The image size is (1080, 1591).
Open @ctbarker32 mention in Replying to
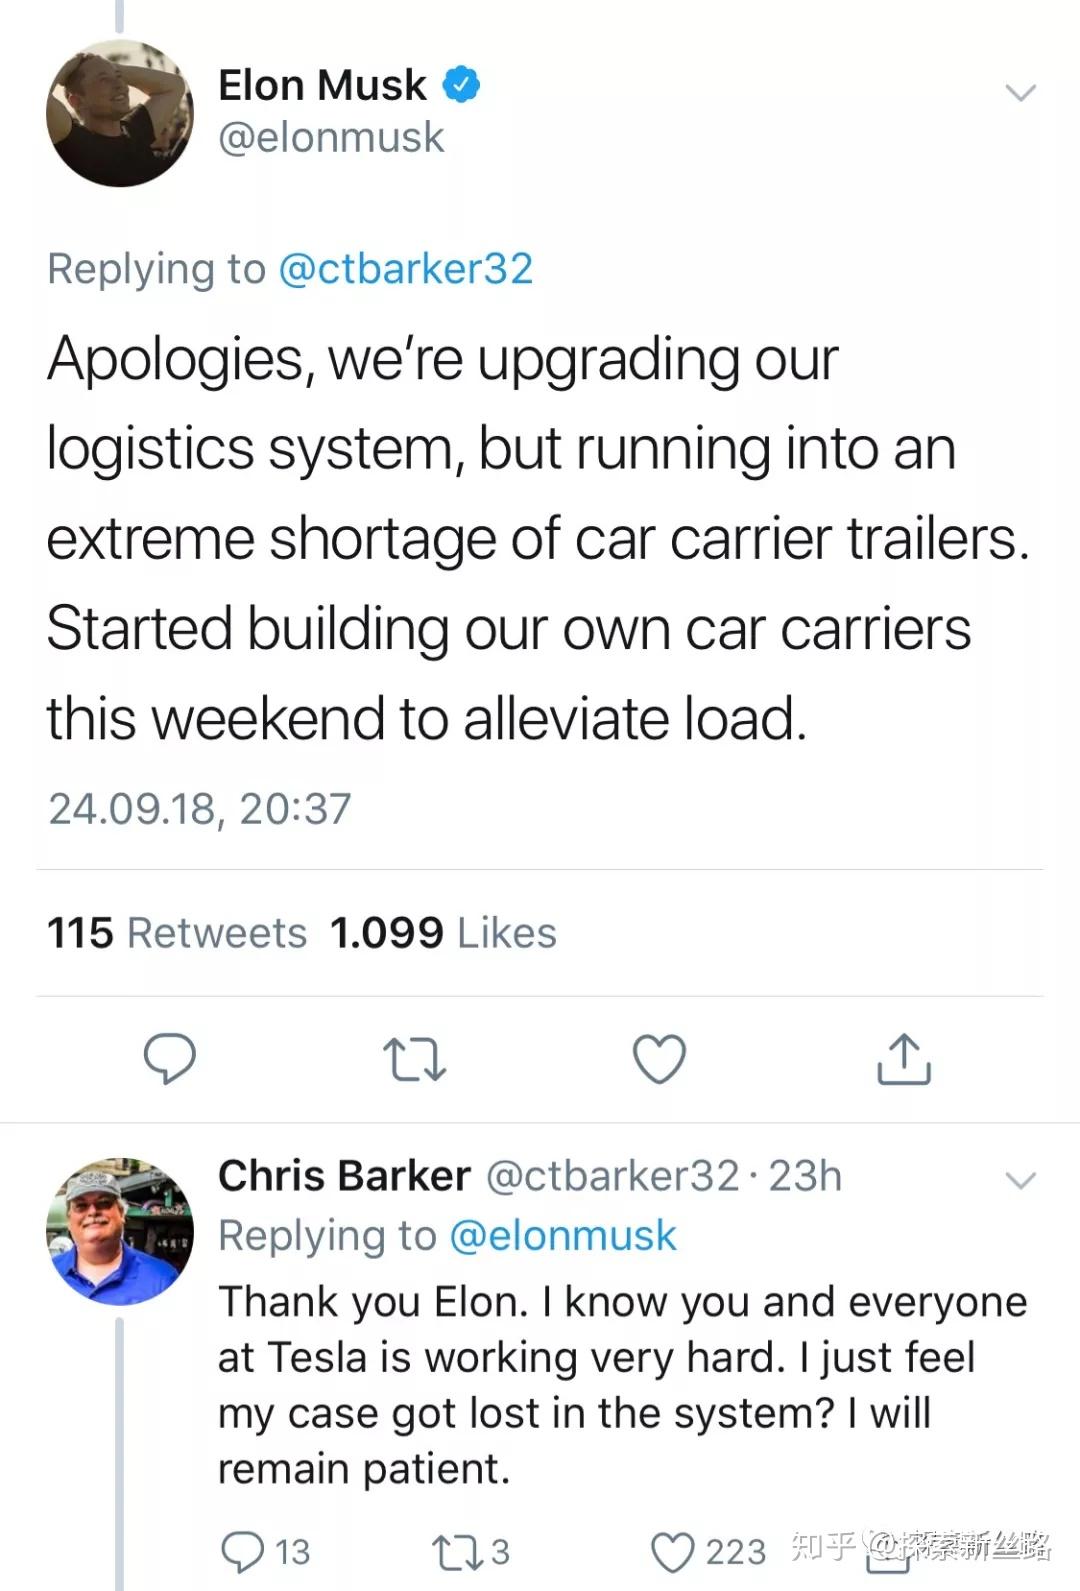(x=405, y=269)
